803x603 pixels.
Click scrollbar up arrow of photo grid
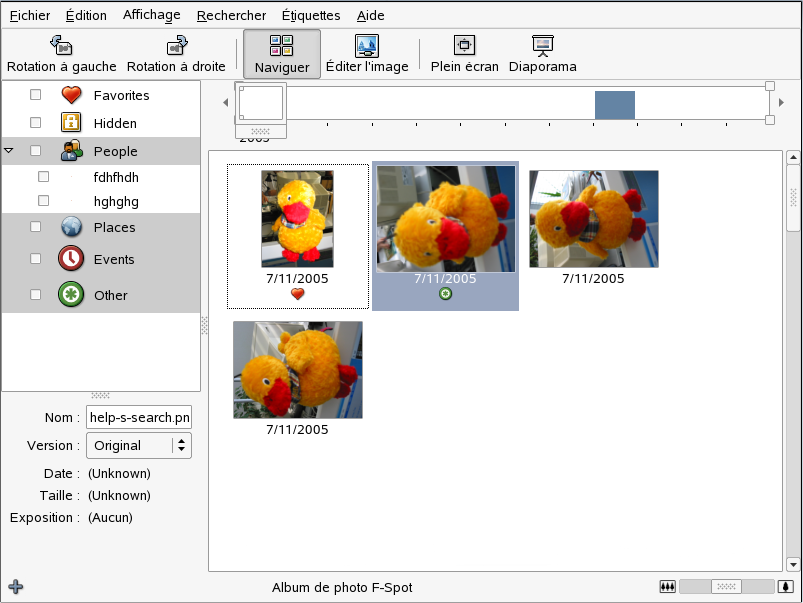(x=793, y=157)
